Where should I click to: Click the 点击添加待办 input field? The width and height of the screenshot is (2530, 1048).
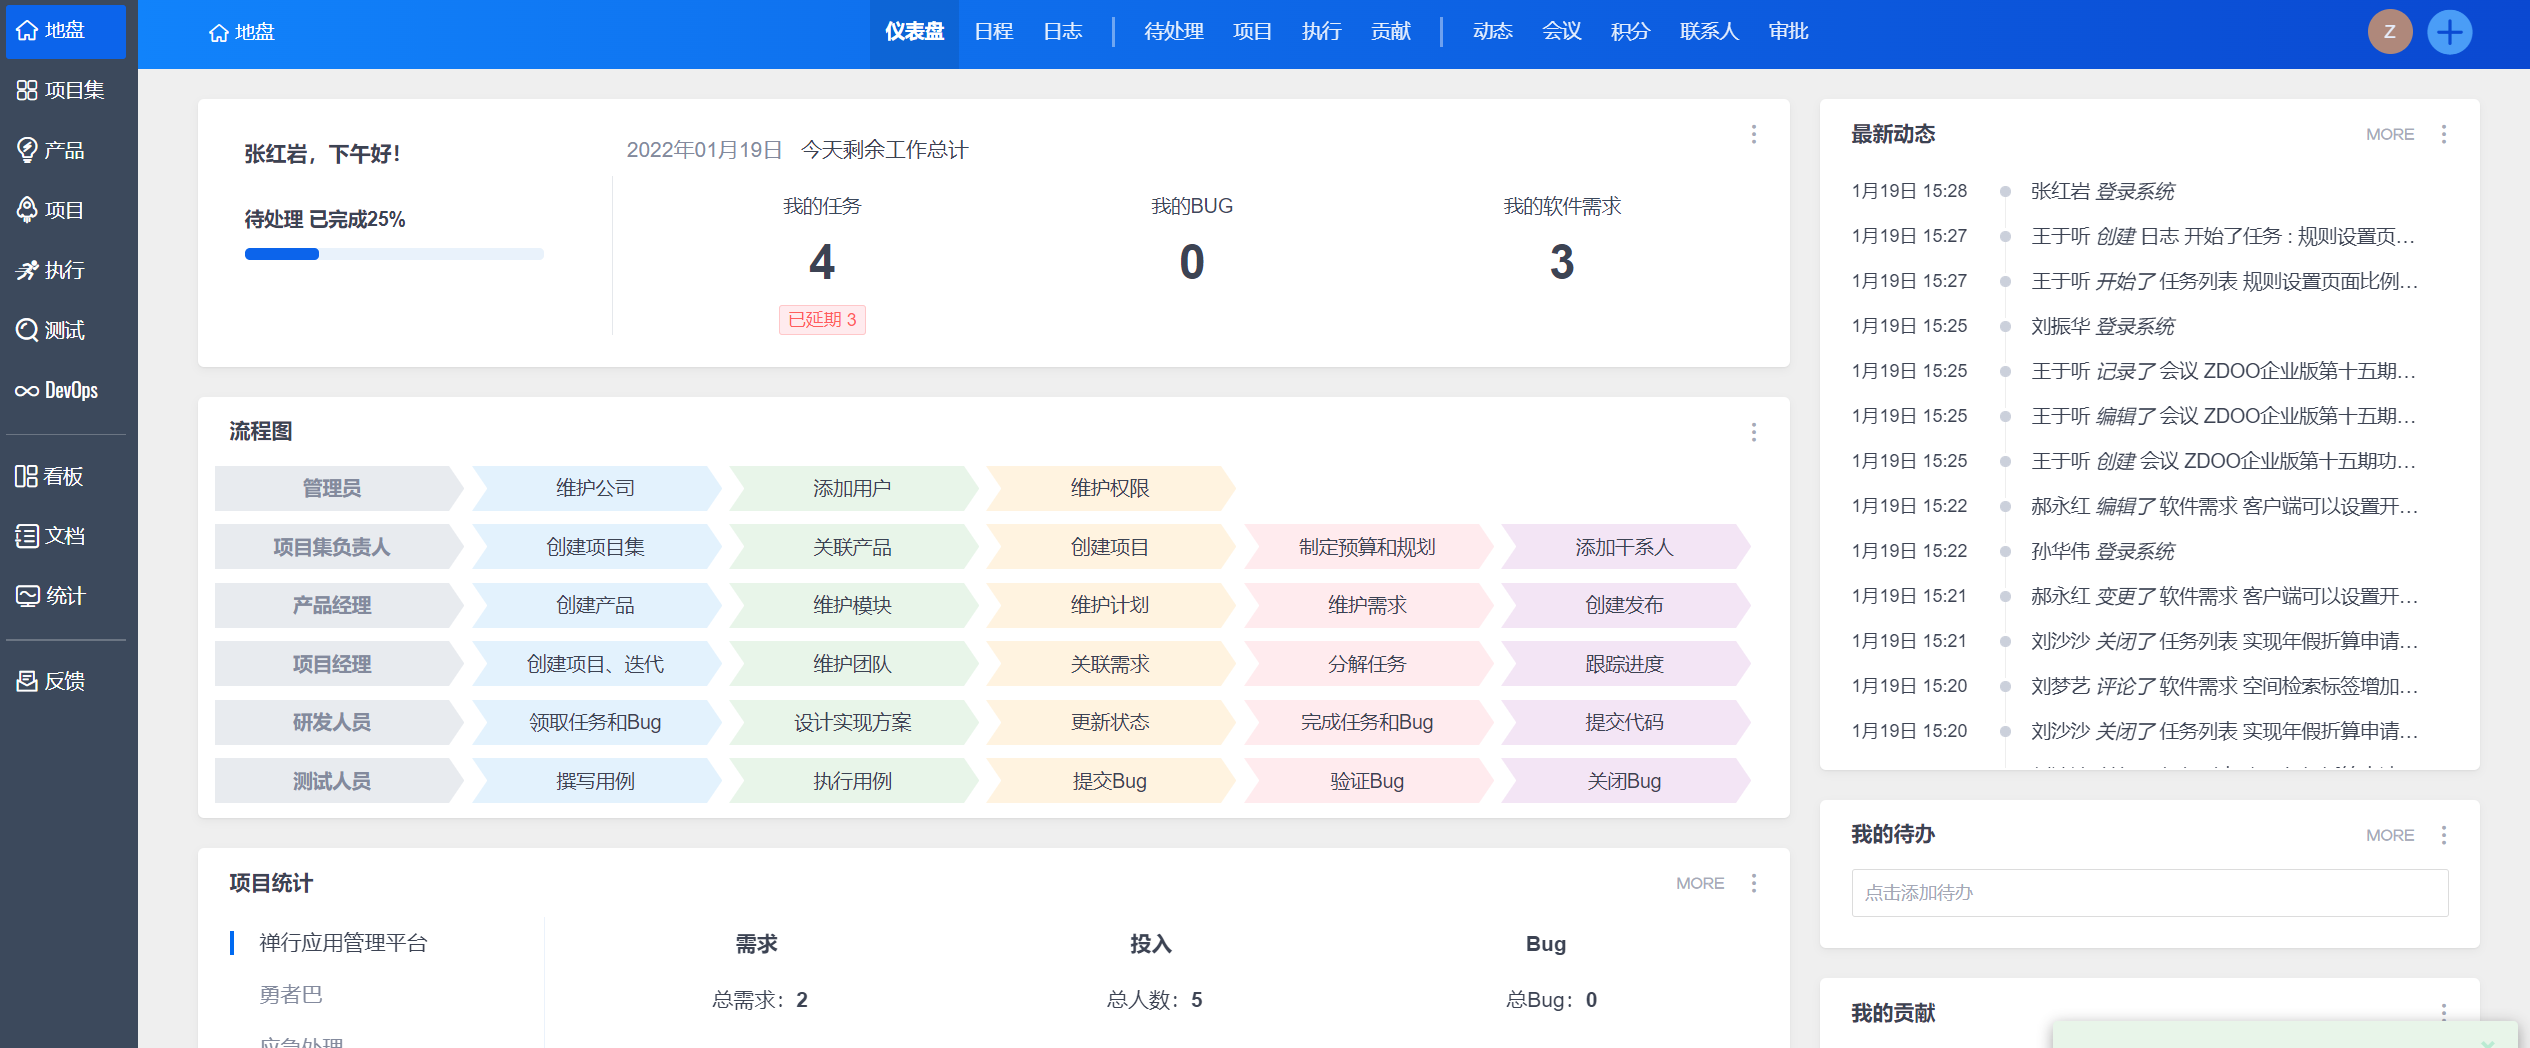2149,892
